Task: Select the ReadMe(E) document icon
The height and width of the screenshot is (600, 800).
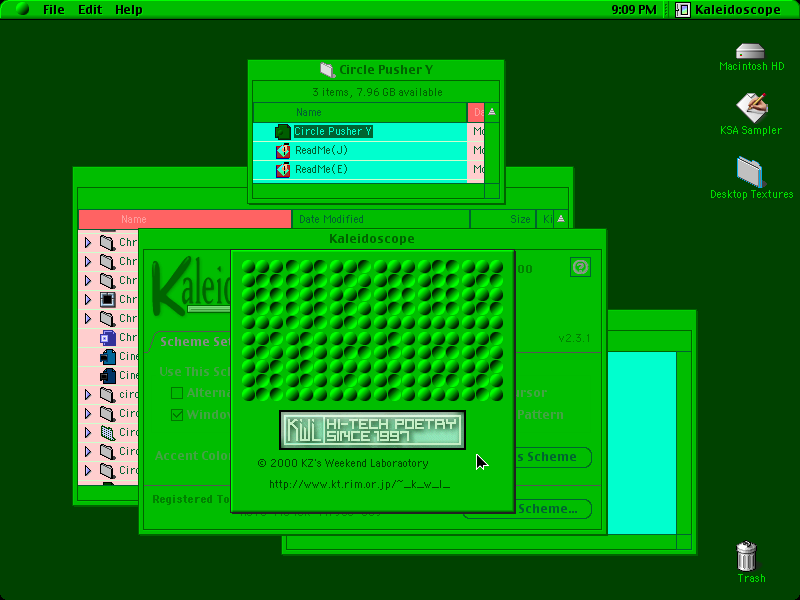Action: coord(283,170)
